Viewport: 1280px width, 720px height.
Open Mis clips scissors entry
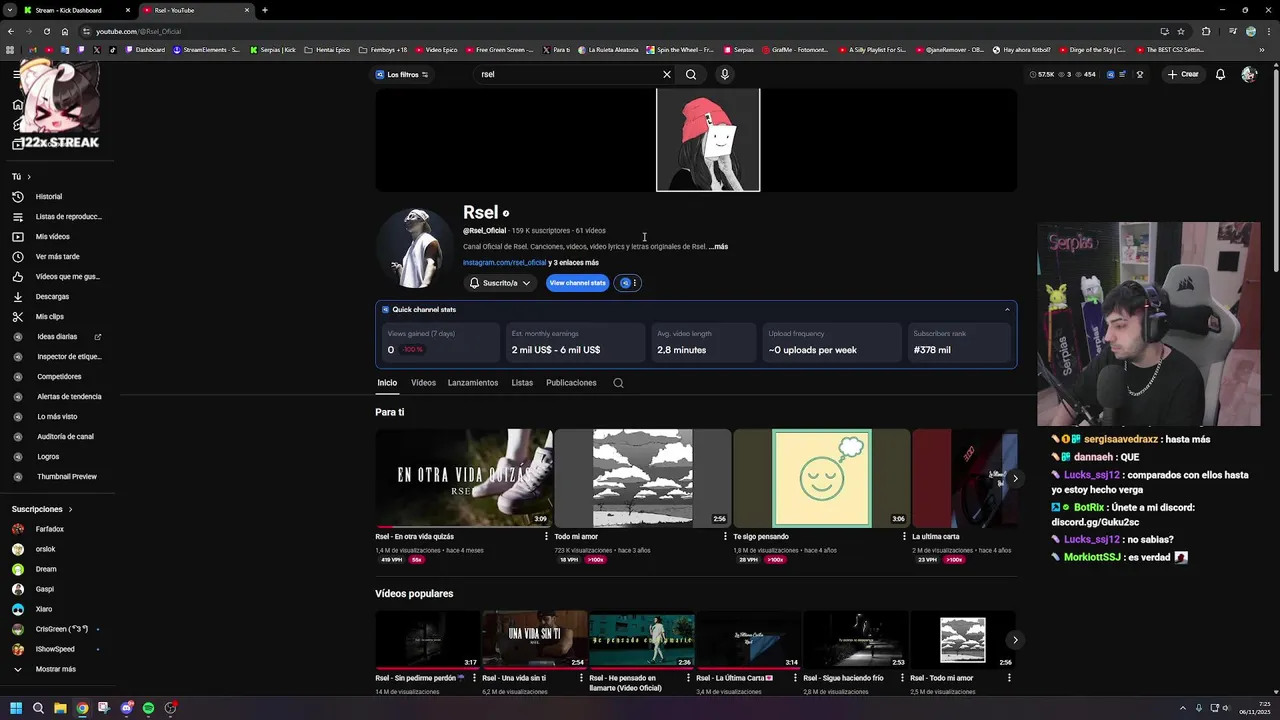[x=49, y=317]
